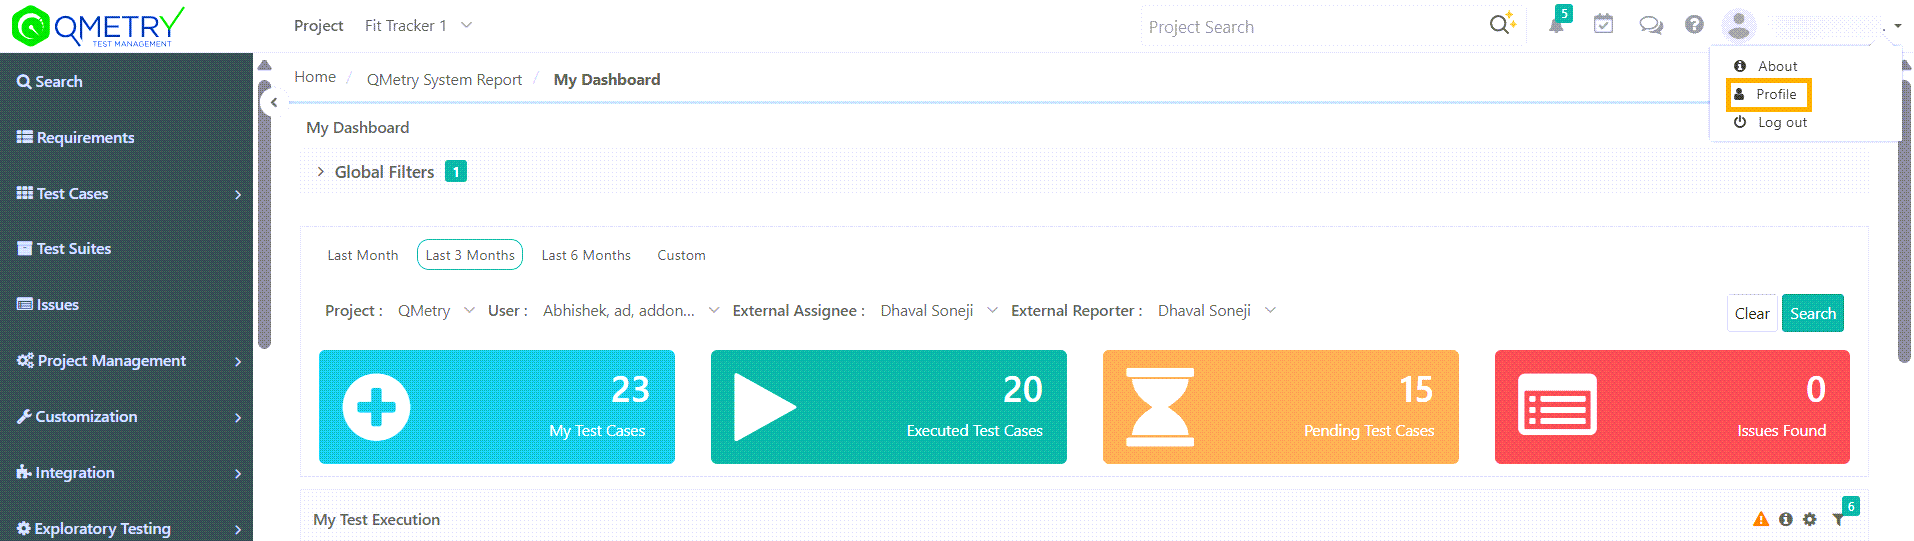
Task: Open the notifications bell
Action: point(1557,24)
